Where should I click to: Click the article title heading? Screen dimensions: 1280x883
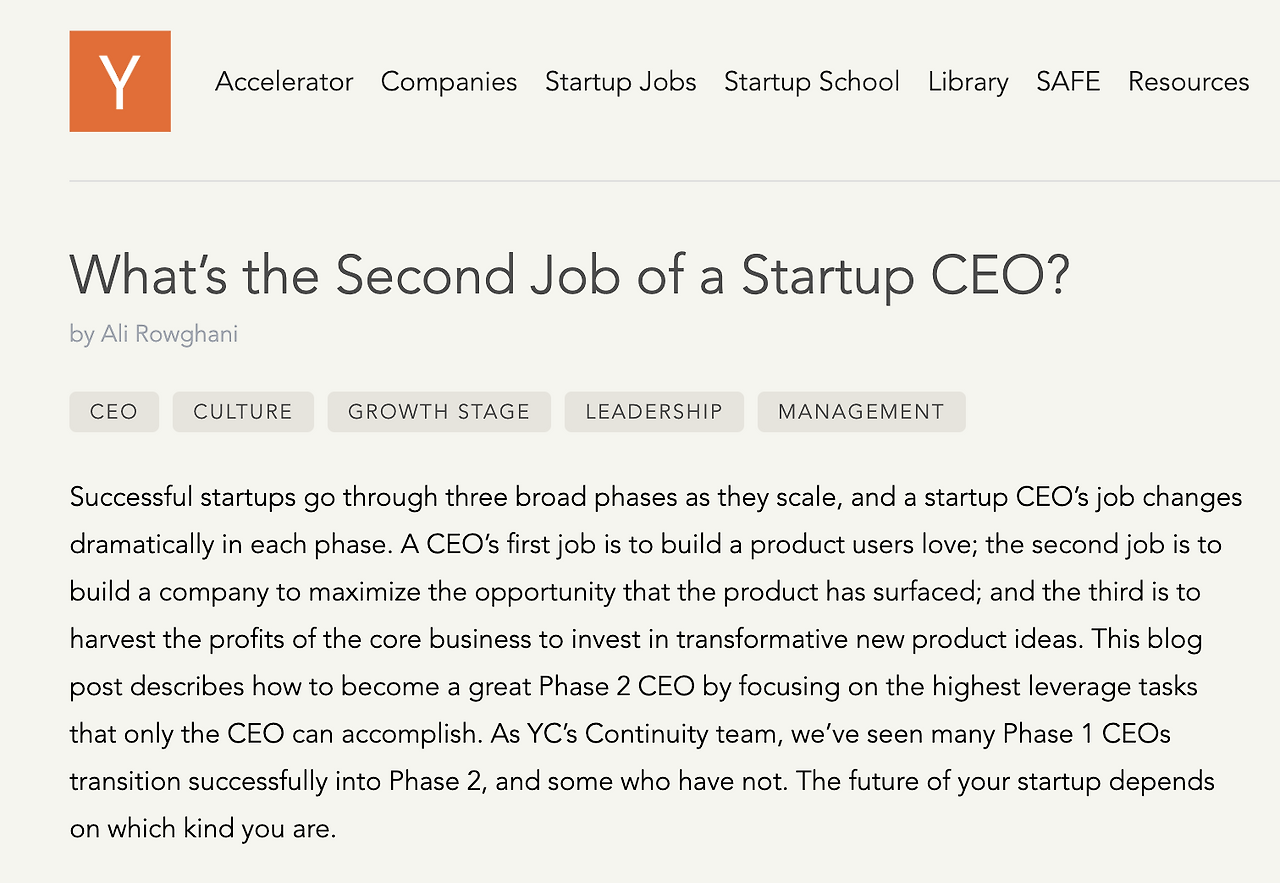click(569, 275)
